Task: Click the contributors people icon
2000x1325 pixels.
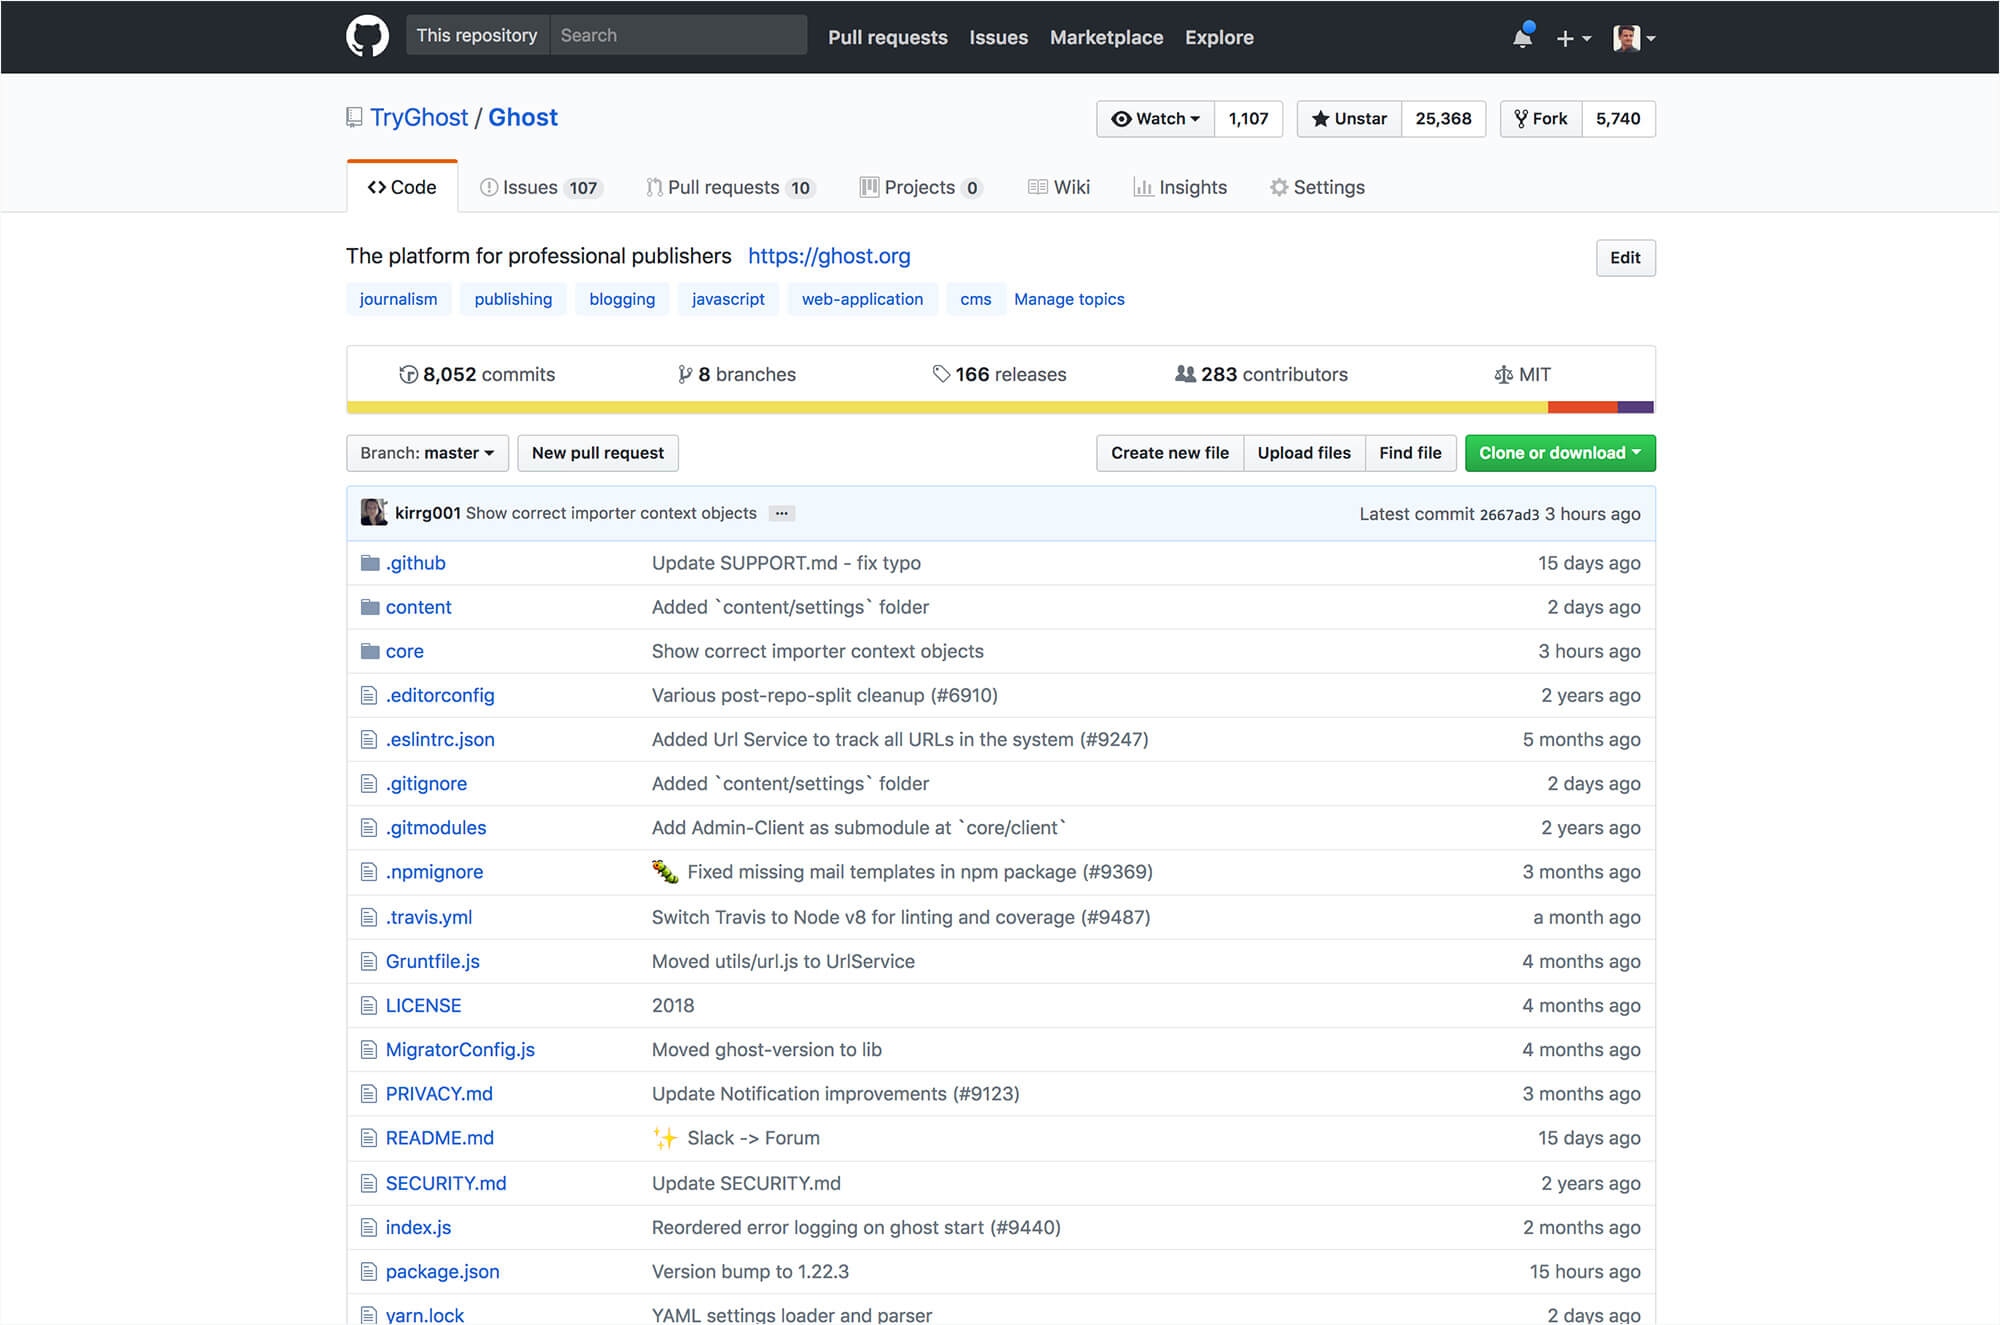Action: click(x=1185, y=374)
